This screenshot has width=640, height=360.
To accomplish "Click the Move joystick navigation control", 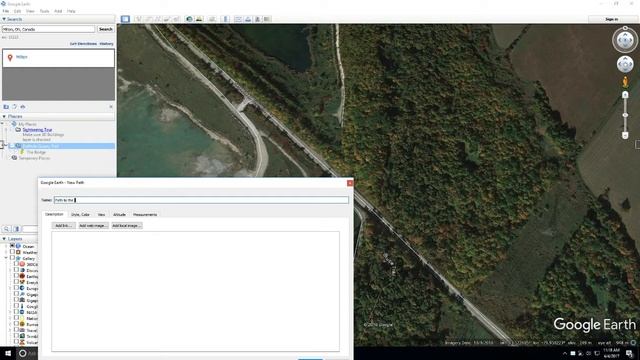I will tap(625, 64).
